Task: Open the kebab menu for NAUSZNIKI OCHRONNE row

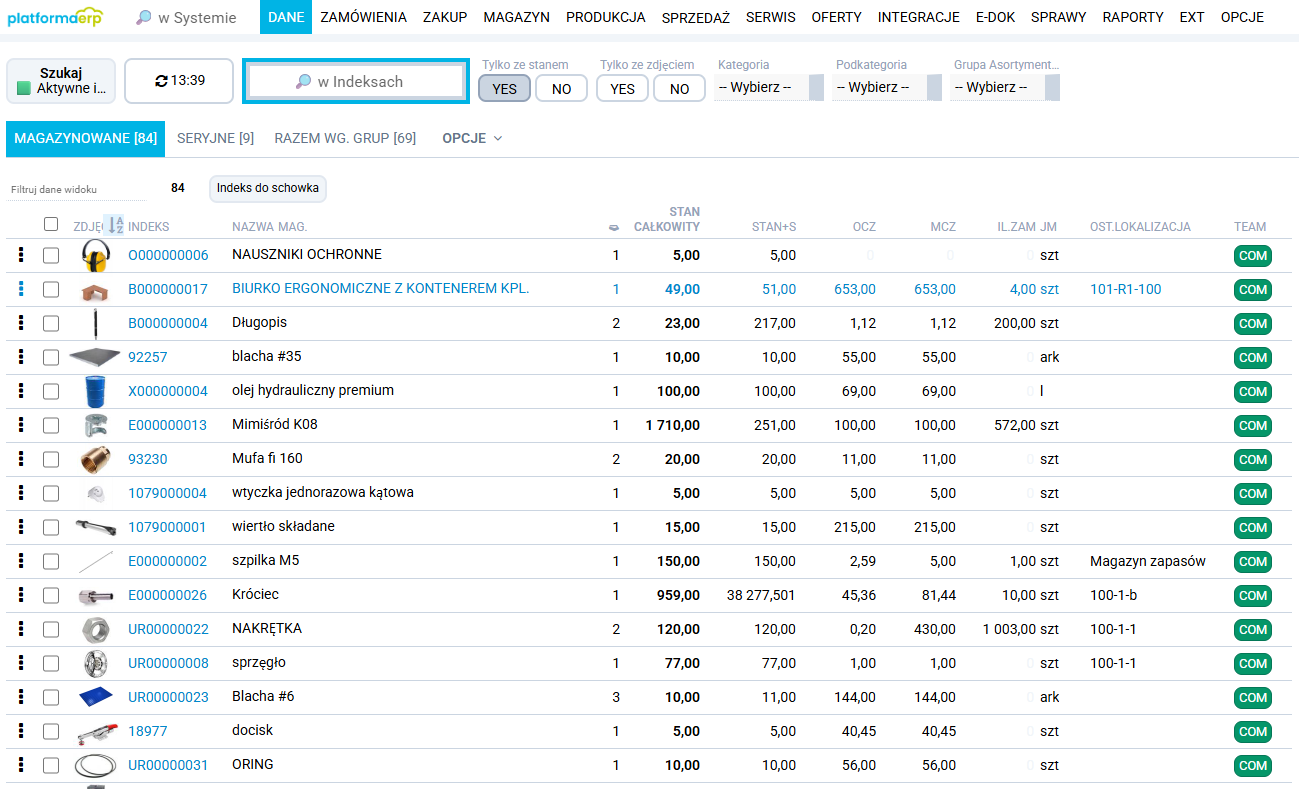Action: click(20, 255)
